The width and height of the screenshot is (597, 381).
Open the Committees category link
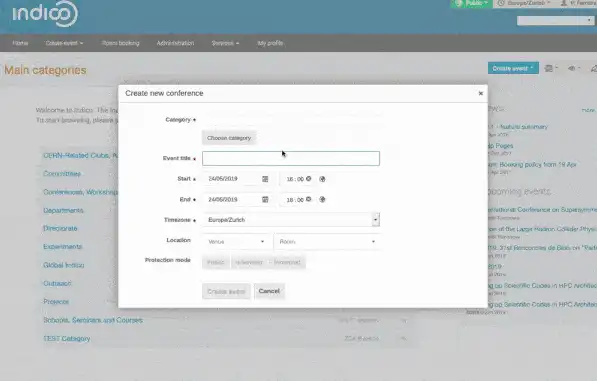(62, 174)
